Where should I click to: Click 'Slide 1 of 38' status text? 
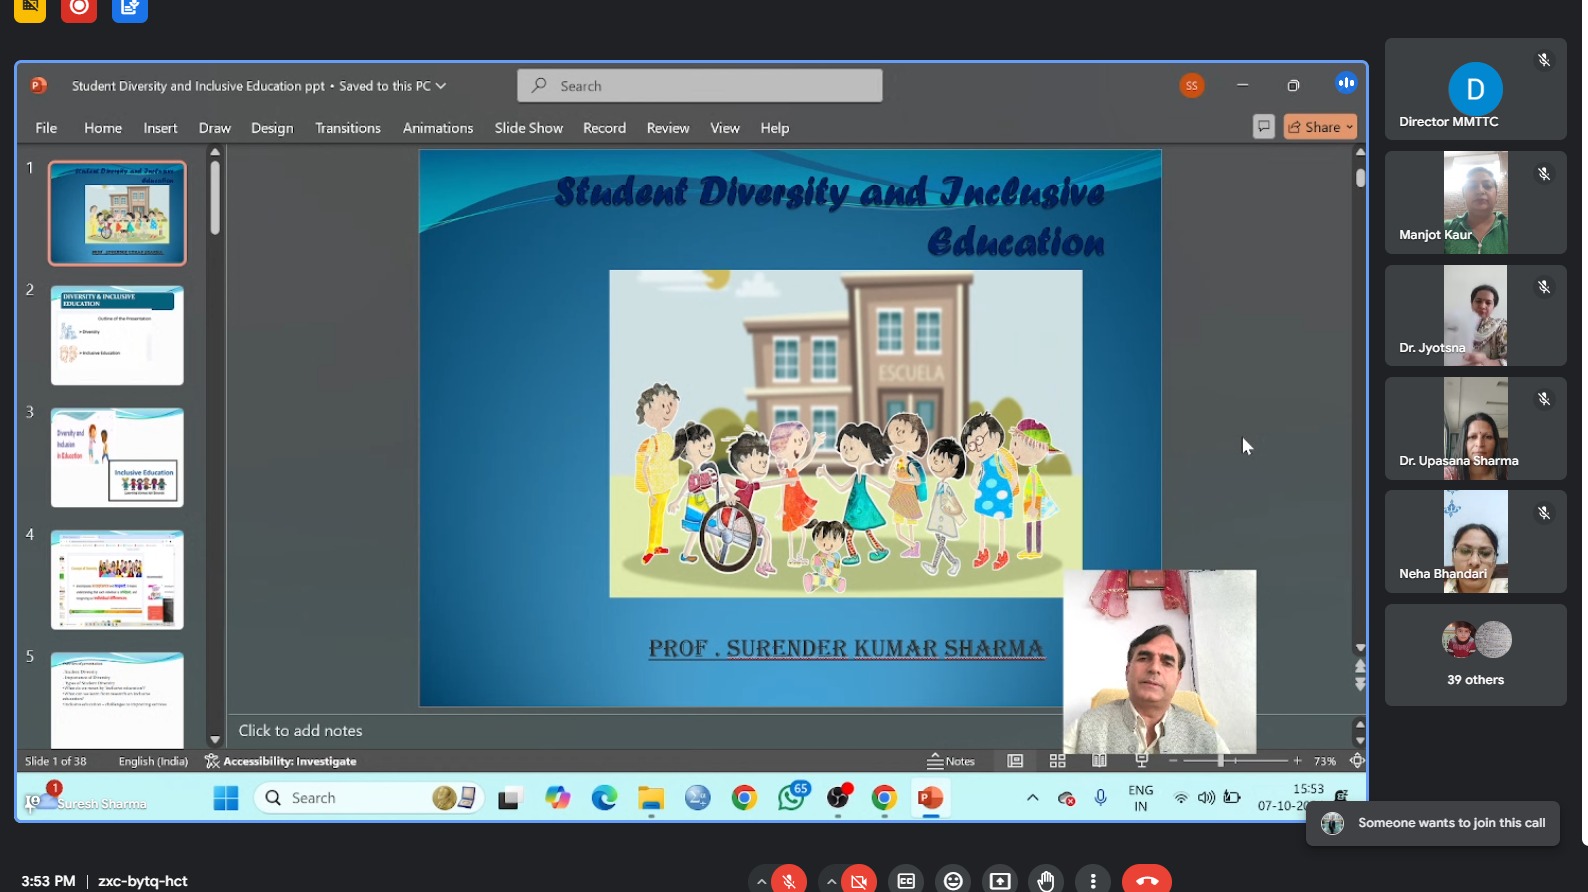click(55, 761)
